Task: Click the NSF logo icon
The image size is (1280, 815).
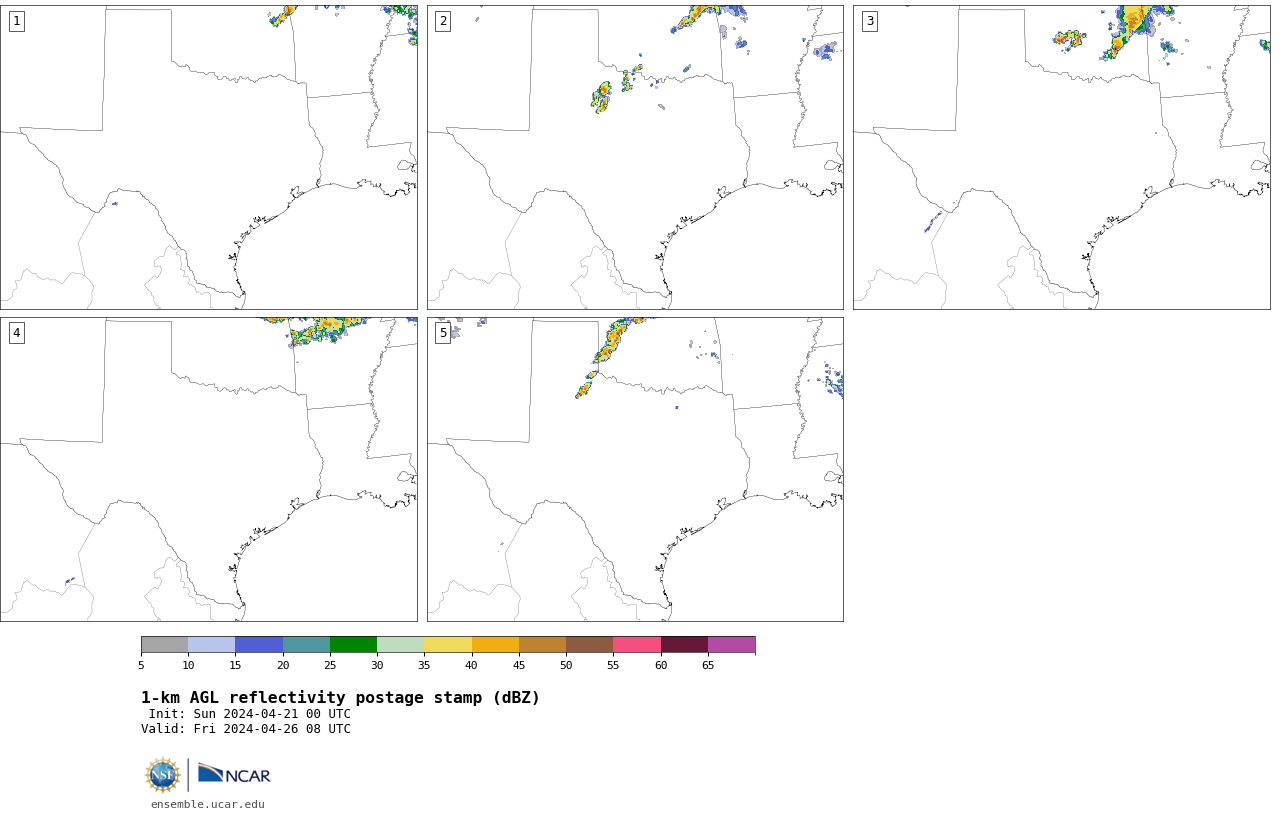Action: point(163,775)
